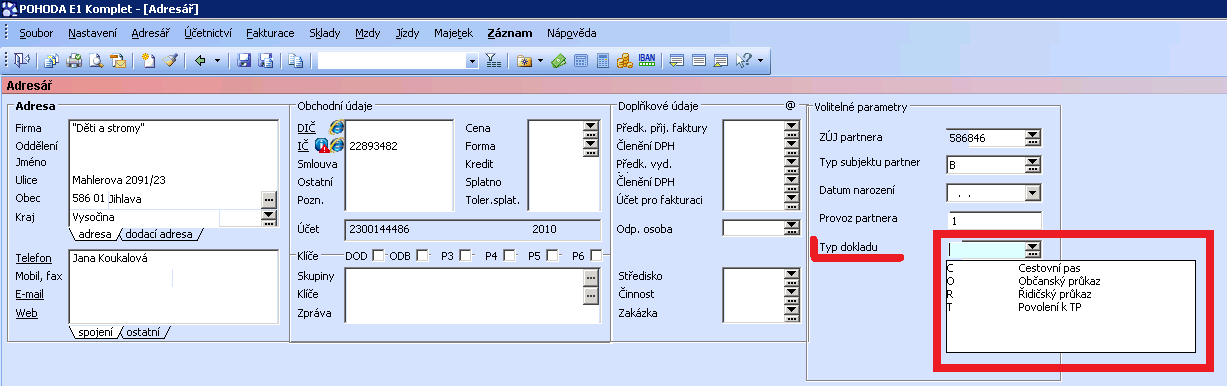Viewport: 1227px width, 386px height.
Task: Open the Kraj dropdown arrow
Action: point(268,216)
